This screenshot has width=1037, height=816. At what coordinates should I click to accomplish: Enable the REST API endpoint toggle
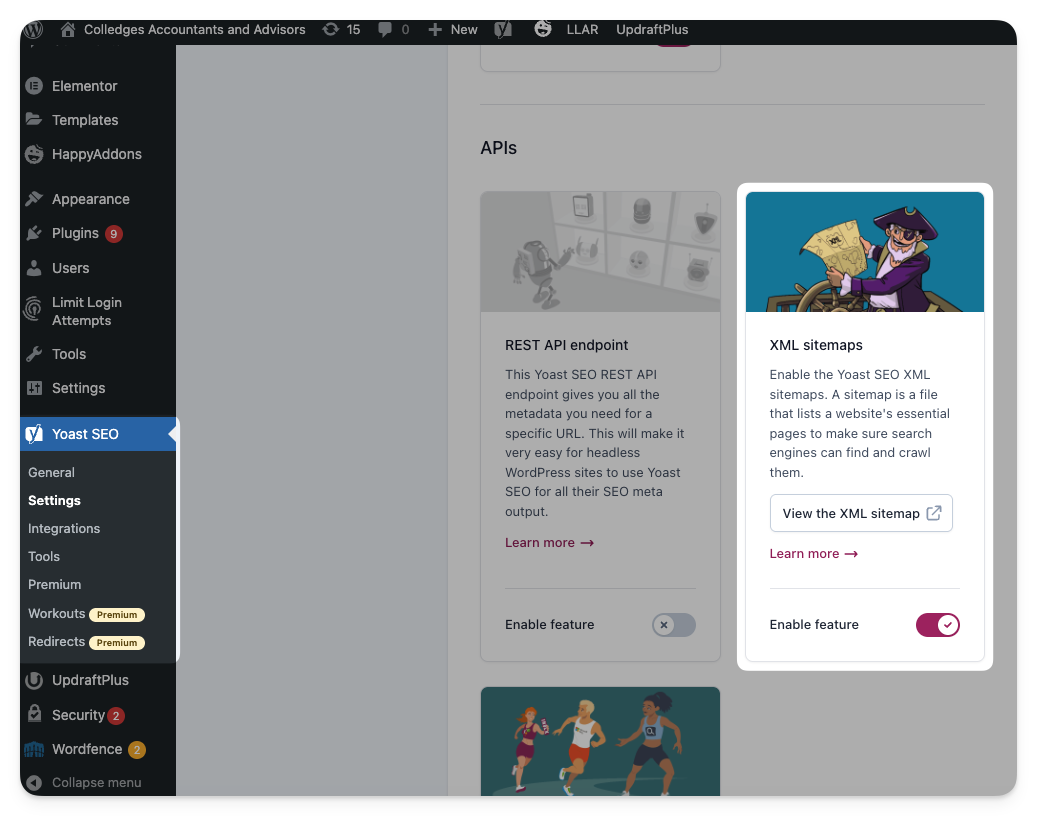pyautogui.click(x=673, y=625)
